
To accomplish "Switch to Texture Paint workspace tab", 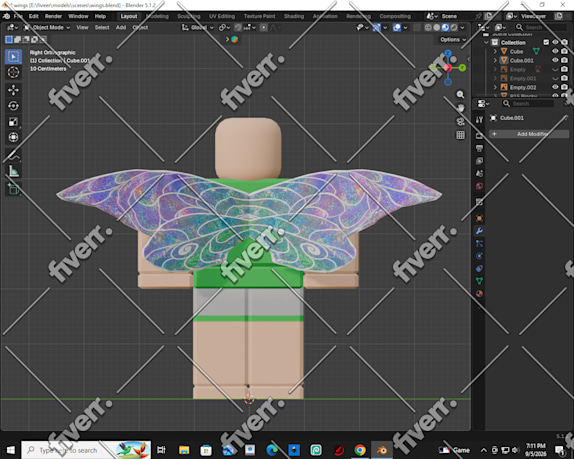I will tap(260, 16).
